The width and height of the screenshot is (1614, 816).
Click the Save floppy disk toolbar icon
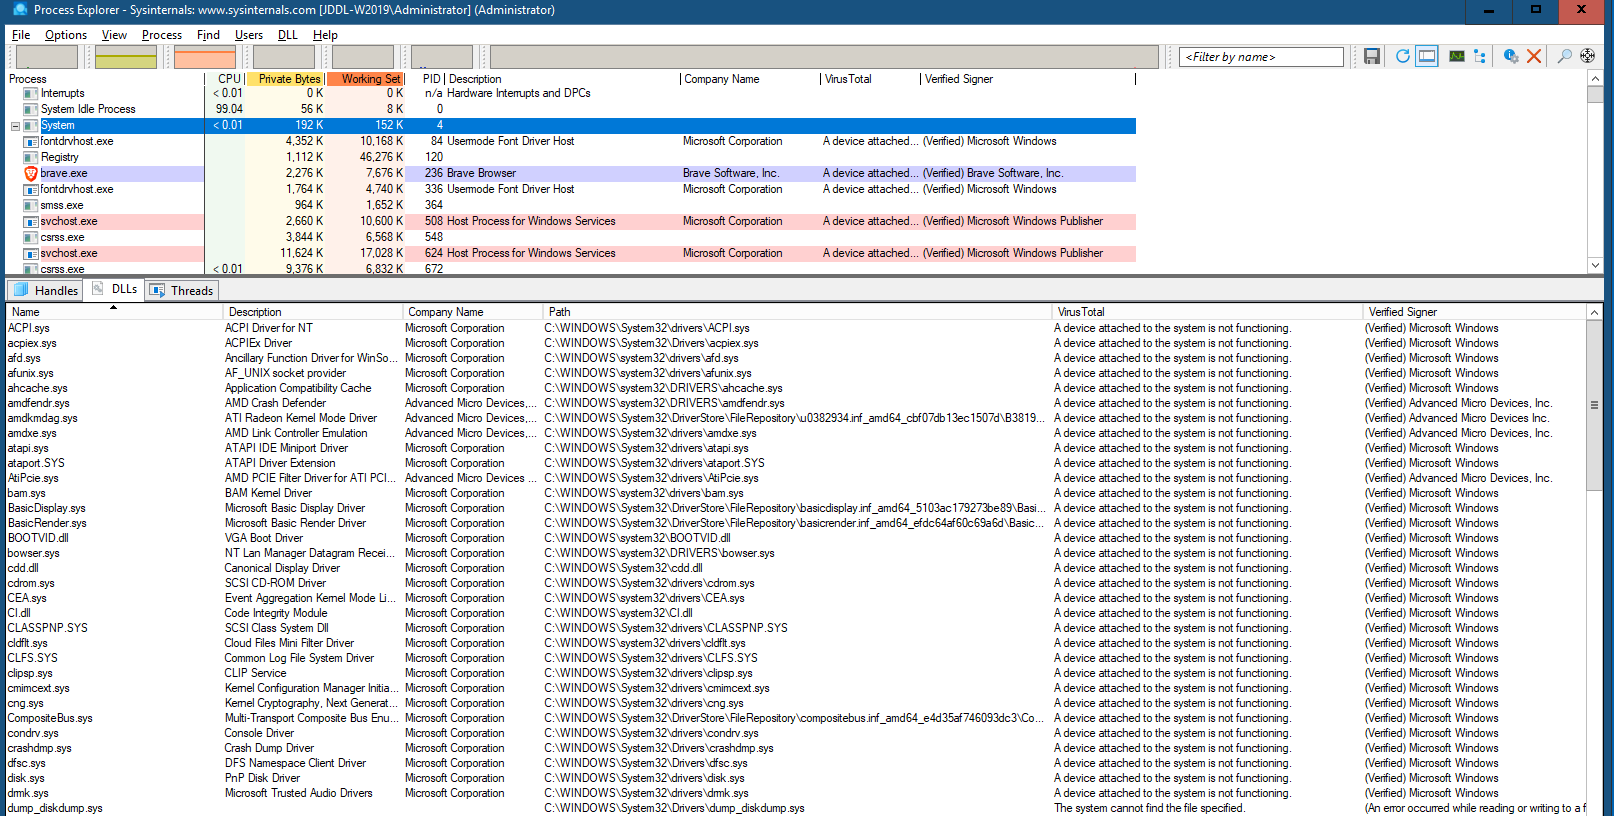tap(1372, 57)
